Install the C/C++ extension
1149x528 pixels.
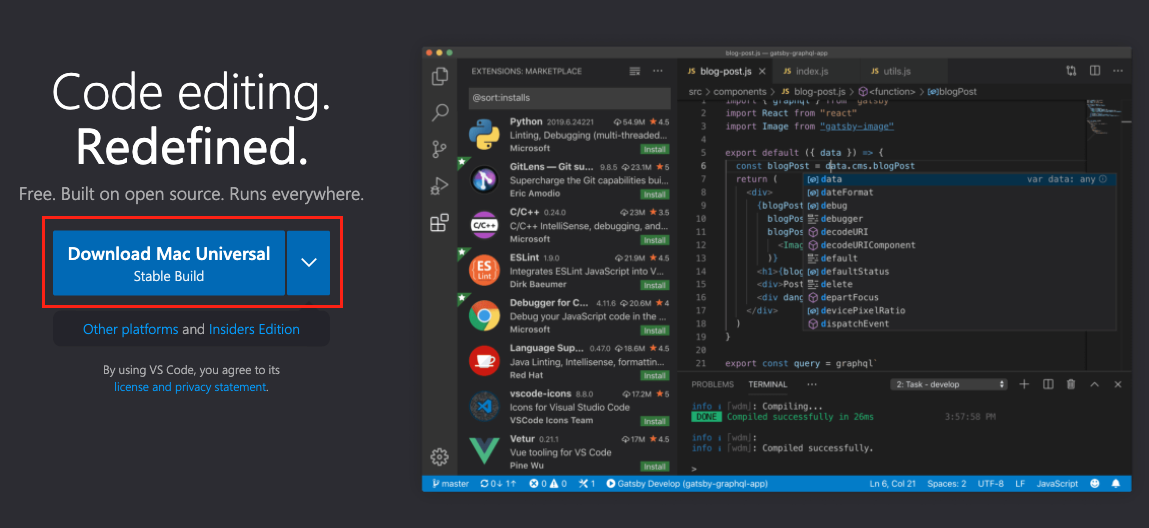pos(654,239)
